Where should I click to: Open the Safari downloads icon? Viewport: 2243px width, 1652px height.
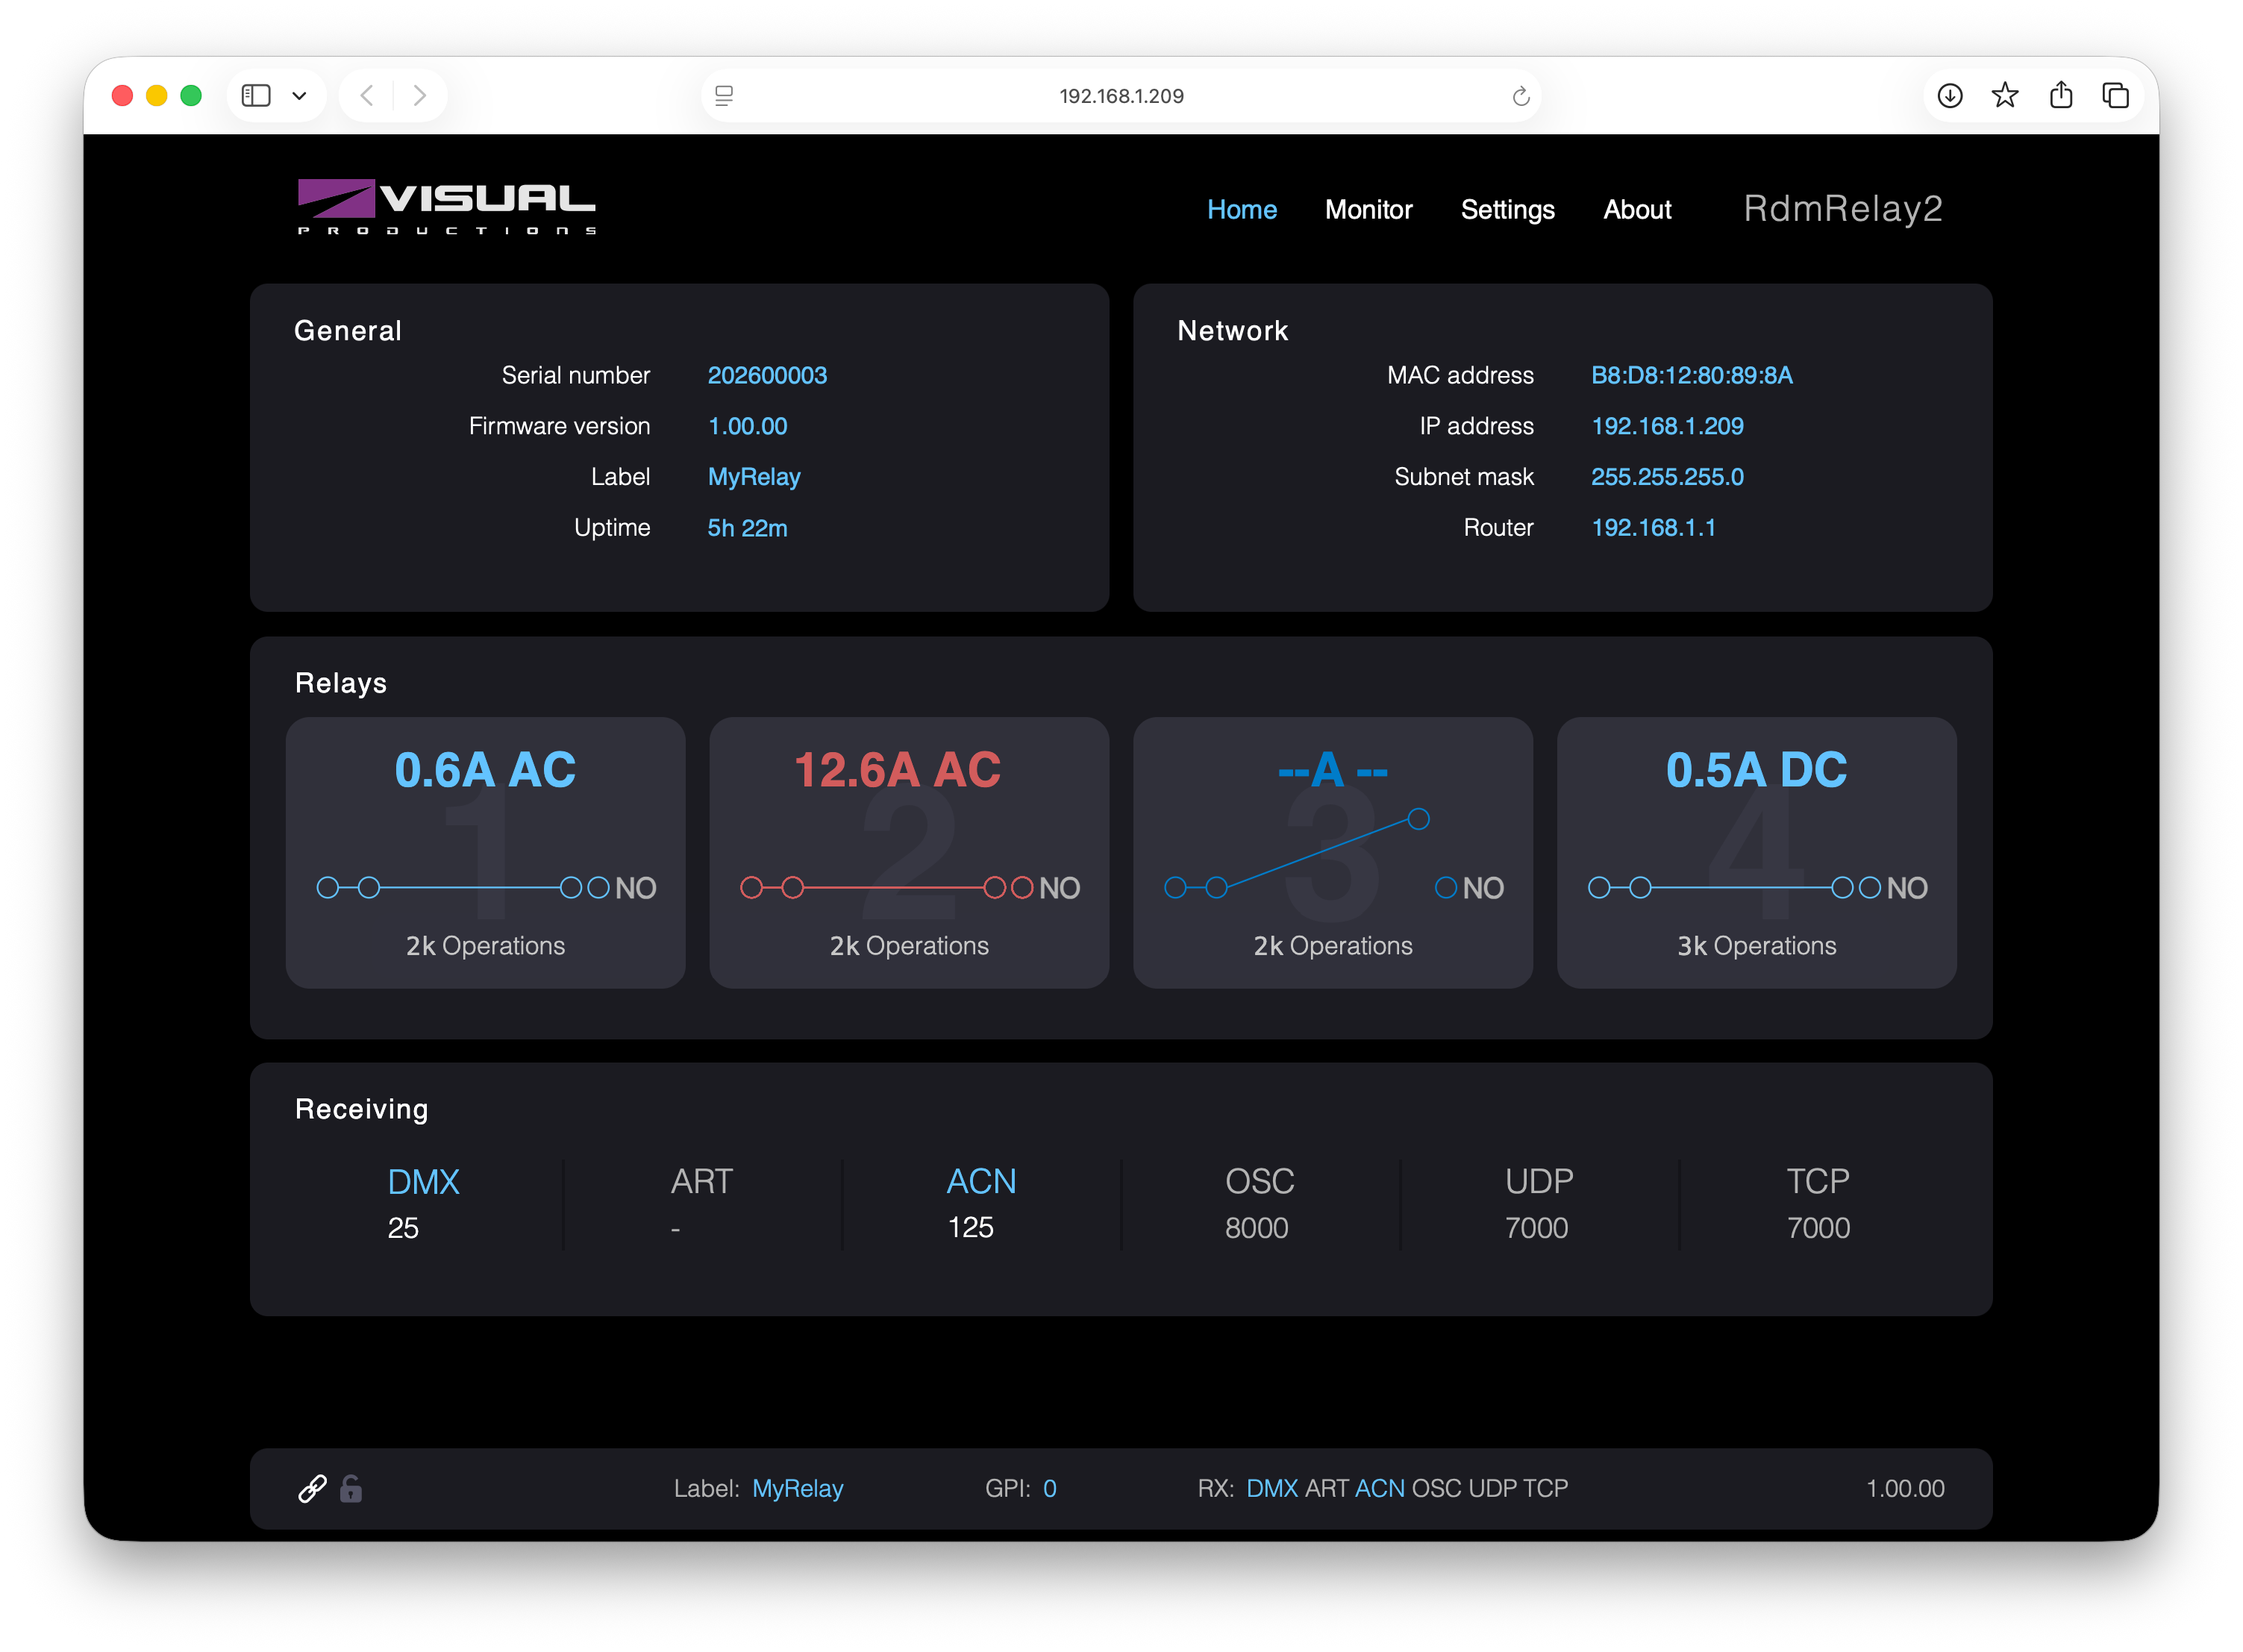pyautogui.click(x=1949, y=96)
